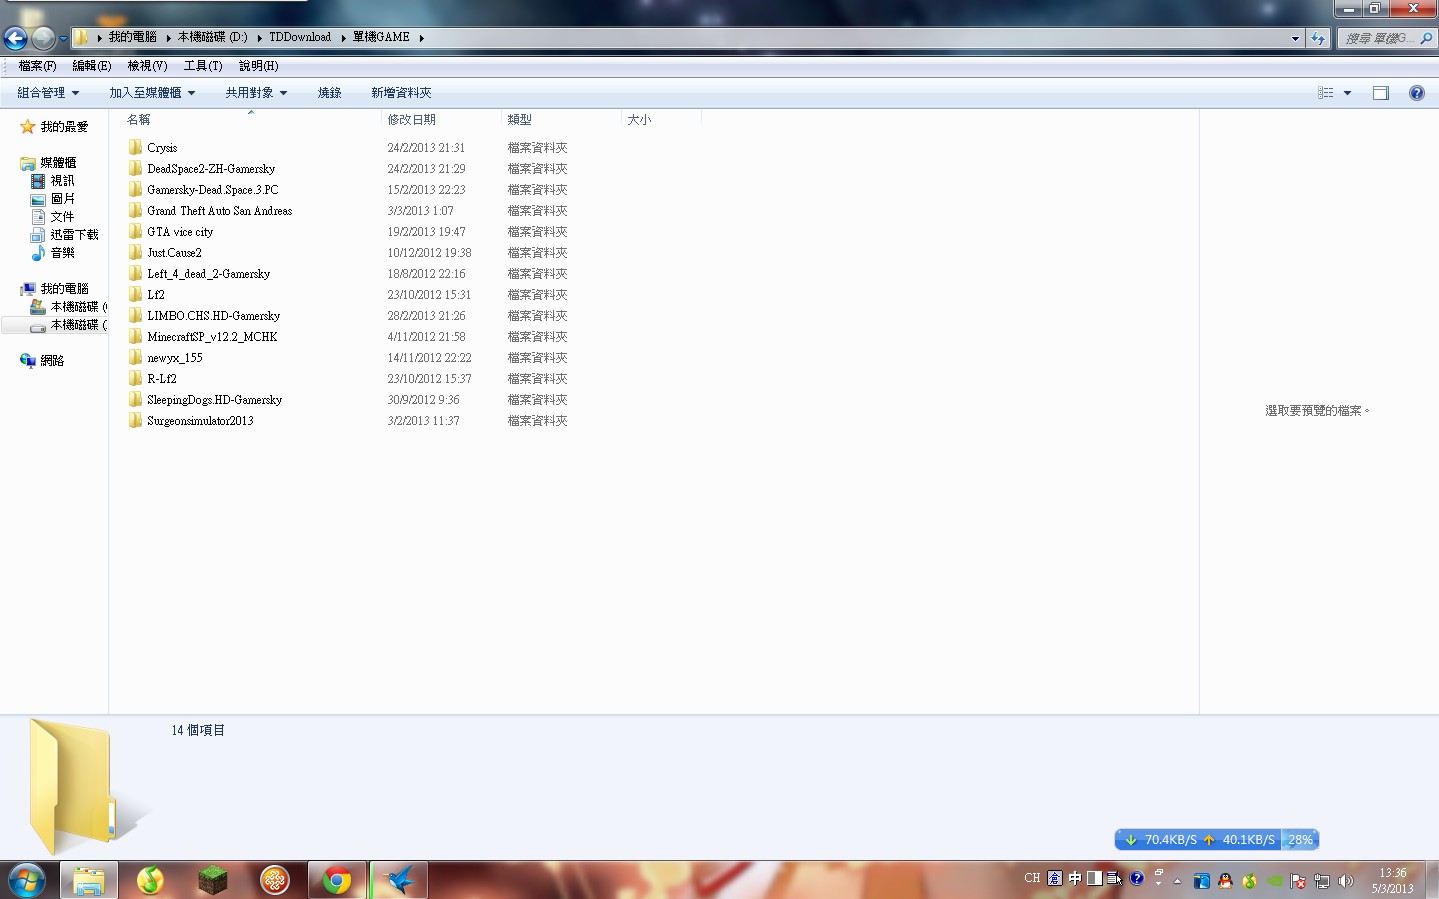The height and width of the screenshot is (899, 1439).
Task: Click the Windows Start orb
Action: pos(26,880)
